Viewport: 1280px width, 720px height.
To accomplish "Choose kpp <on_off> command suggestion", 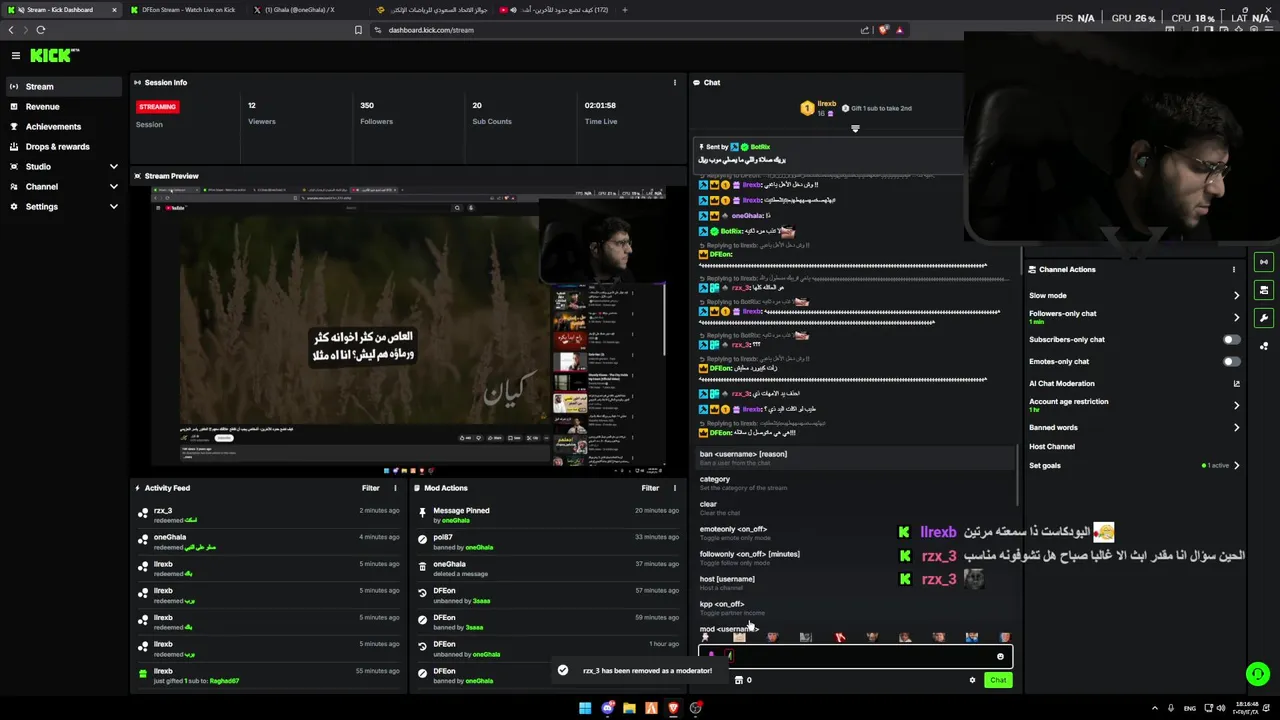I will [855, 608].
